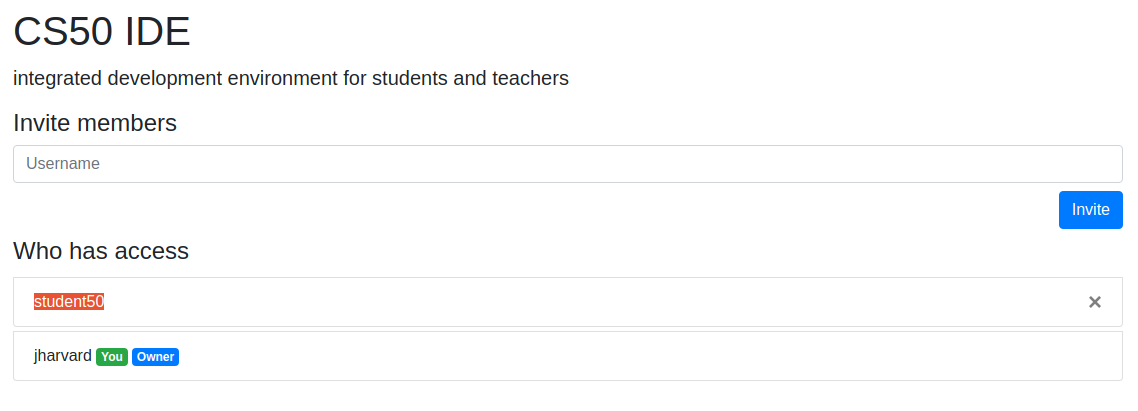Click the Invite members heading

[95, 123]
